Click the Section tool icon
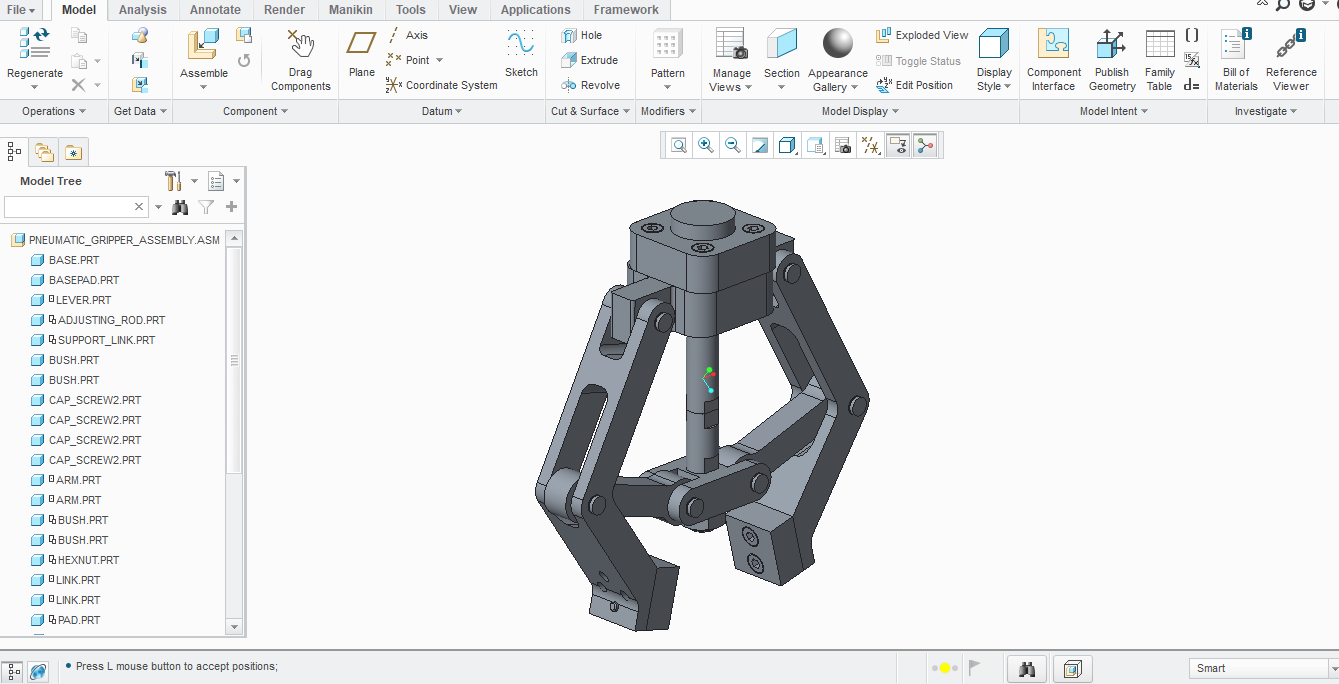 (x=782, y=44)
